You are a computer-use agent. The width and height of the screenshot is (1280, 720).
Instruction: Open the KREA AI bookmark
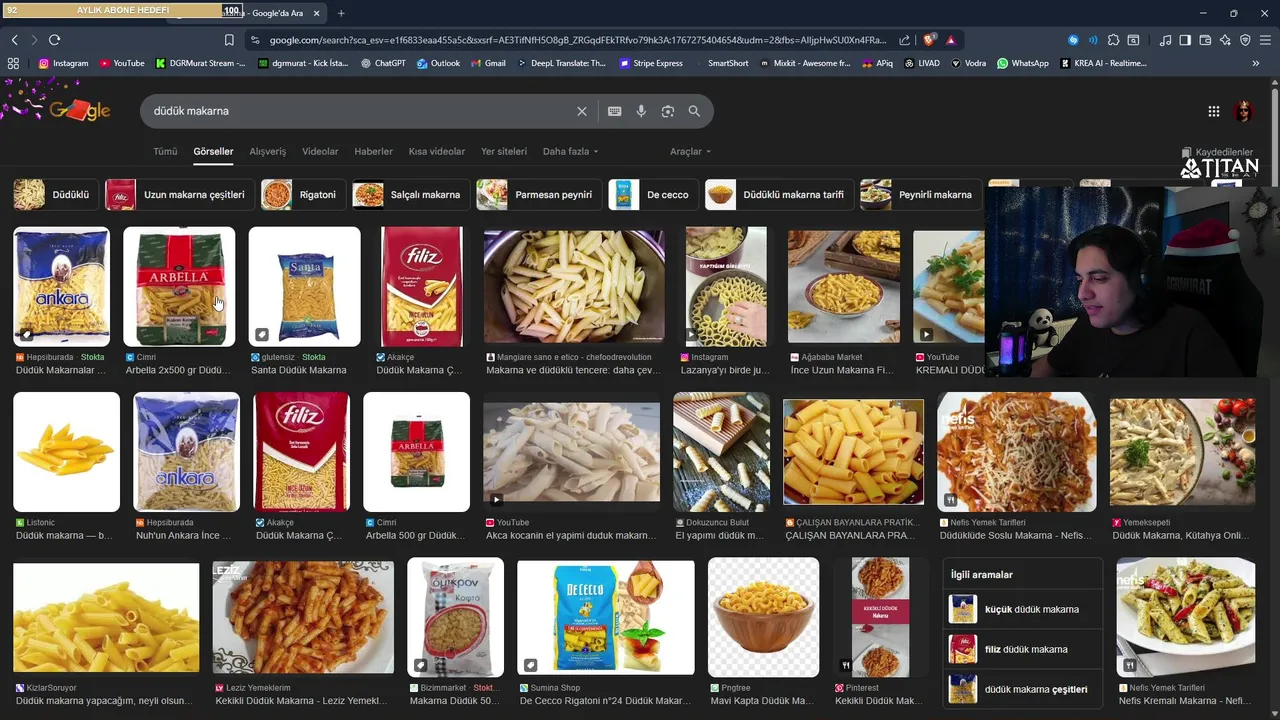pos(1103,63)
